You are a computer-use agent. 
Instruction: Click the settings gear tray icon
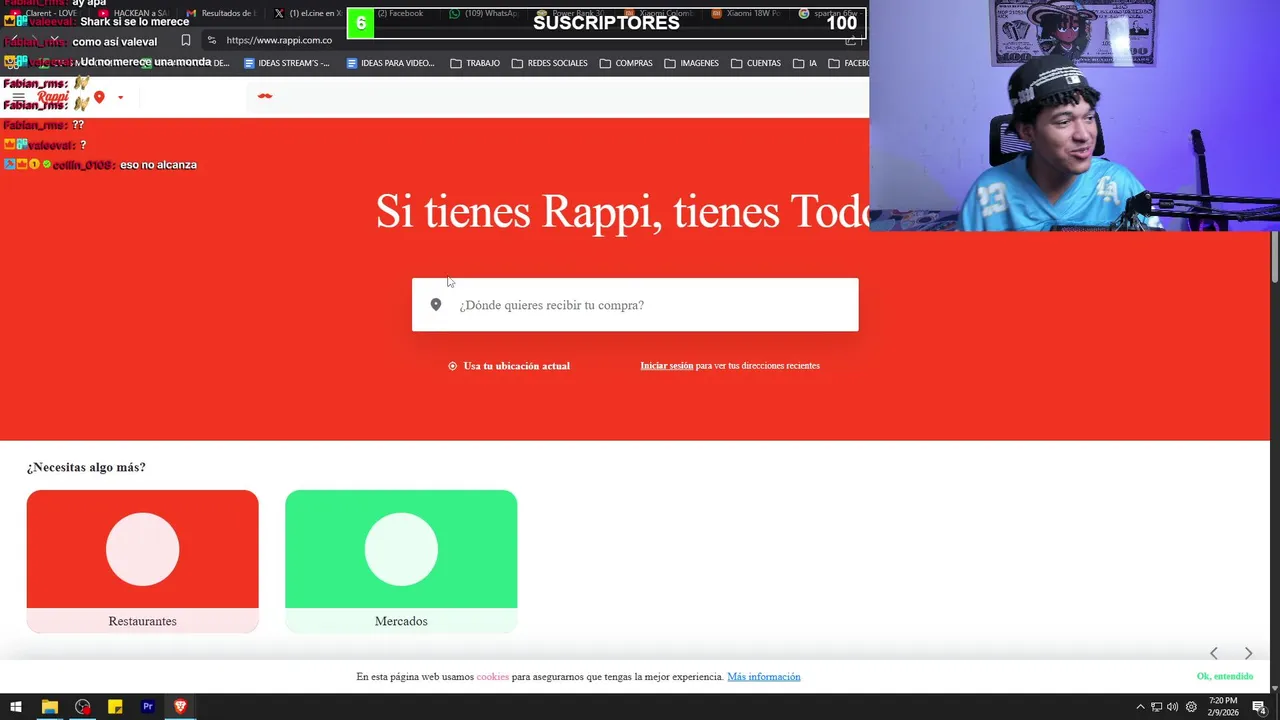[1191, 707]
